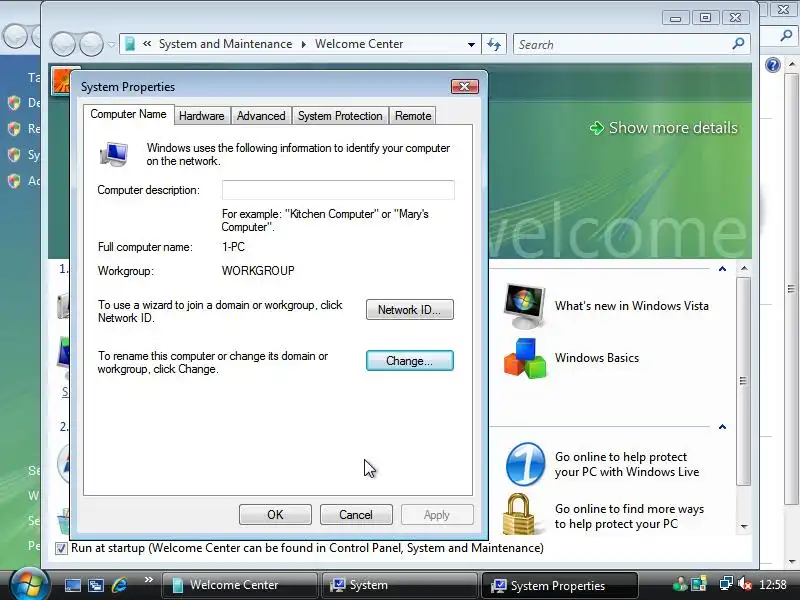Expand quick launch overflow chevron

pos(148,580)
